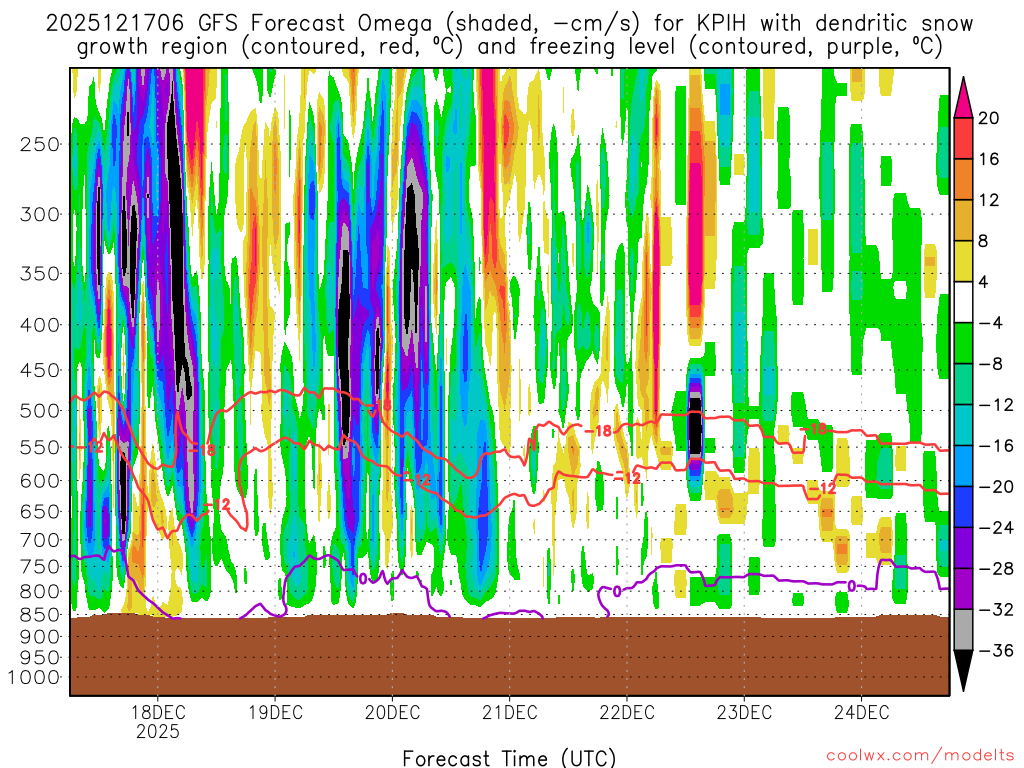Click the 850 pressure level label
Screen dimensions: 1024x768
click(x=40, y=615)
